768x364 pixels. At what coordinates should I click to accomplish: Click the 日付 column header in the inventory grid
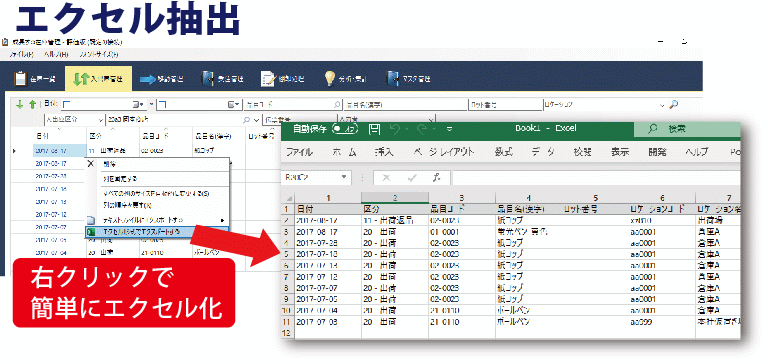point(59,135)
